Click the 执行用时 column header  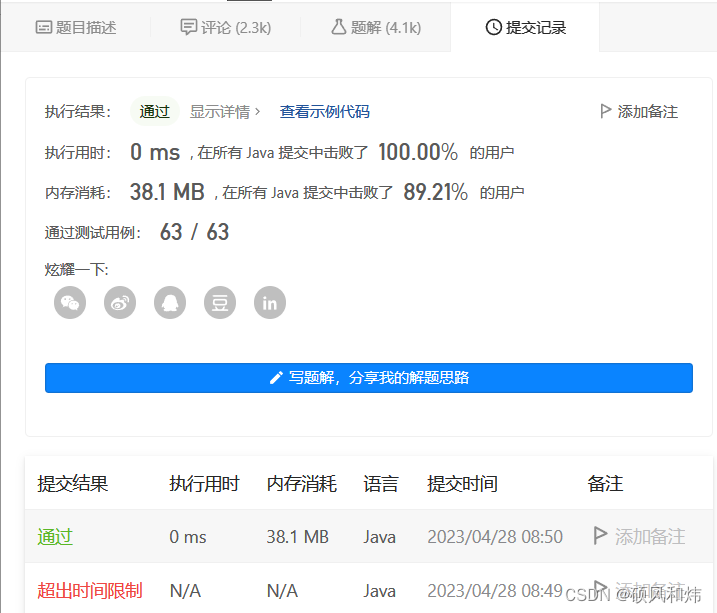click(204, 484)
